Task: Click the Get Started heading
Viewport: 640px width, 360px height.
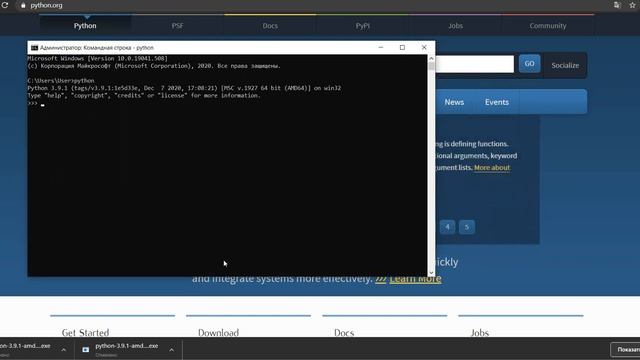Action: [x=85, y=333]
